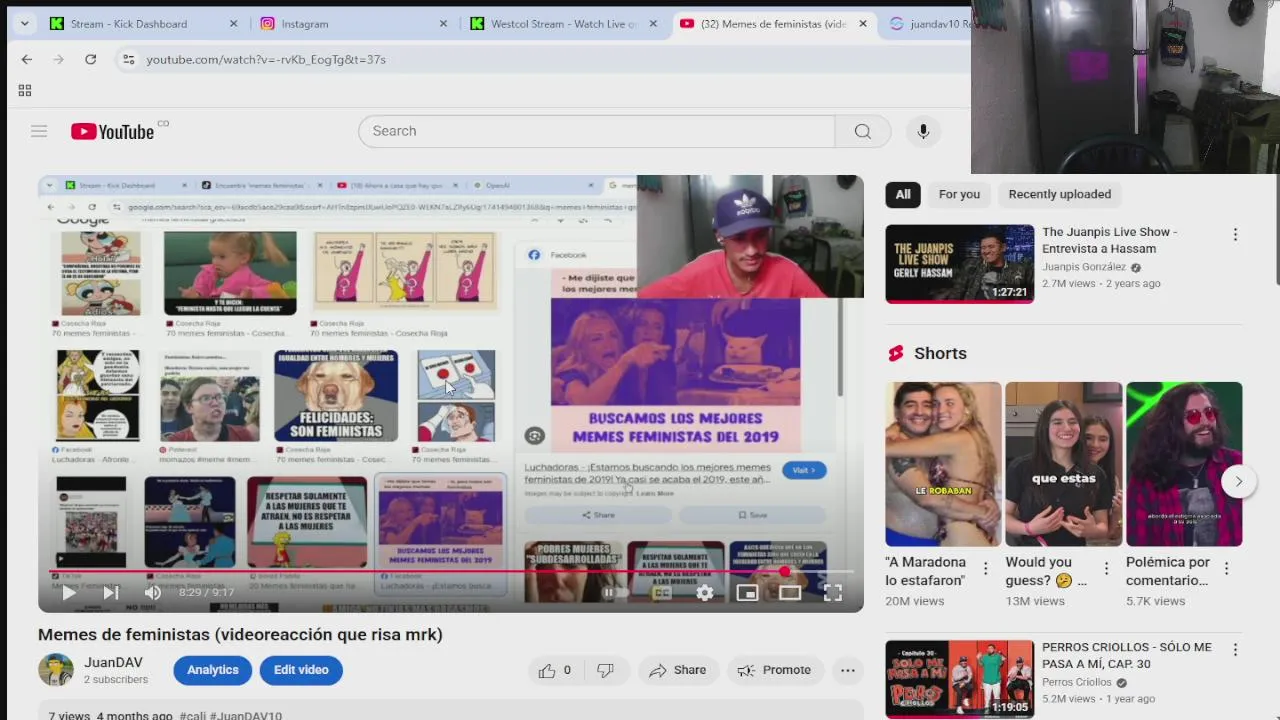Screen dimensions: 1280x720
Task: Click the page vertical scrollbar
Action: (1275, 230)
